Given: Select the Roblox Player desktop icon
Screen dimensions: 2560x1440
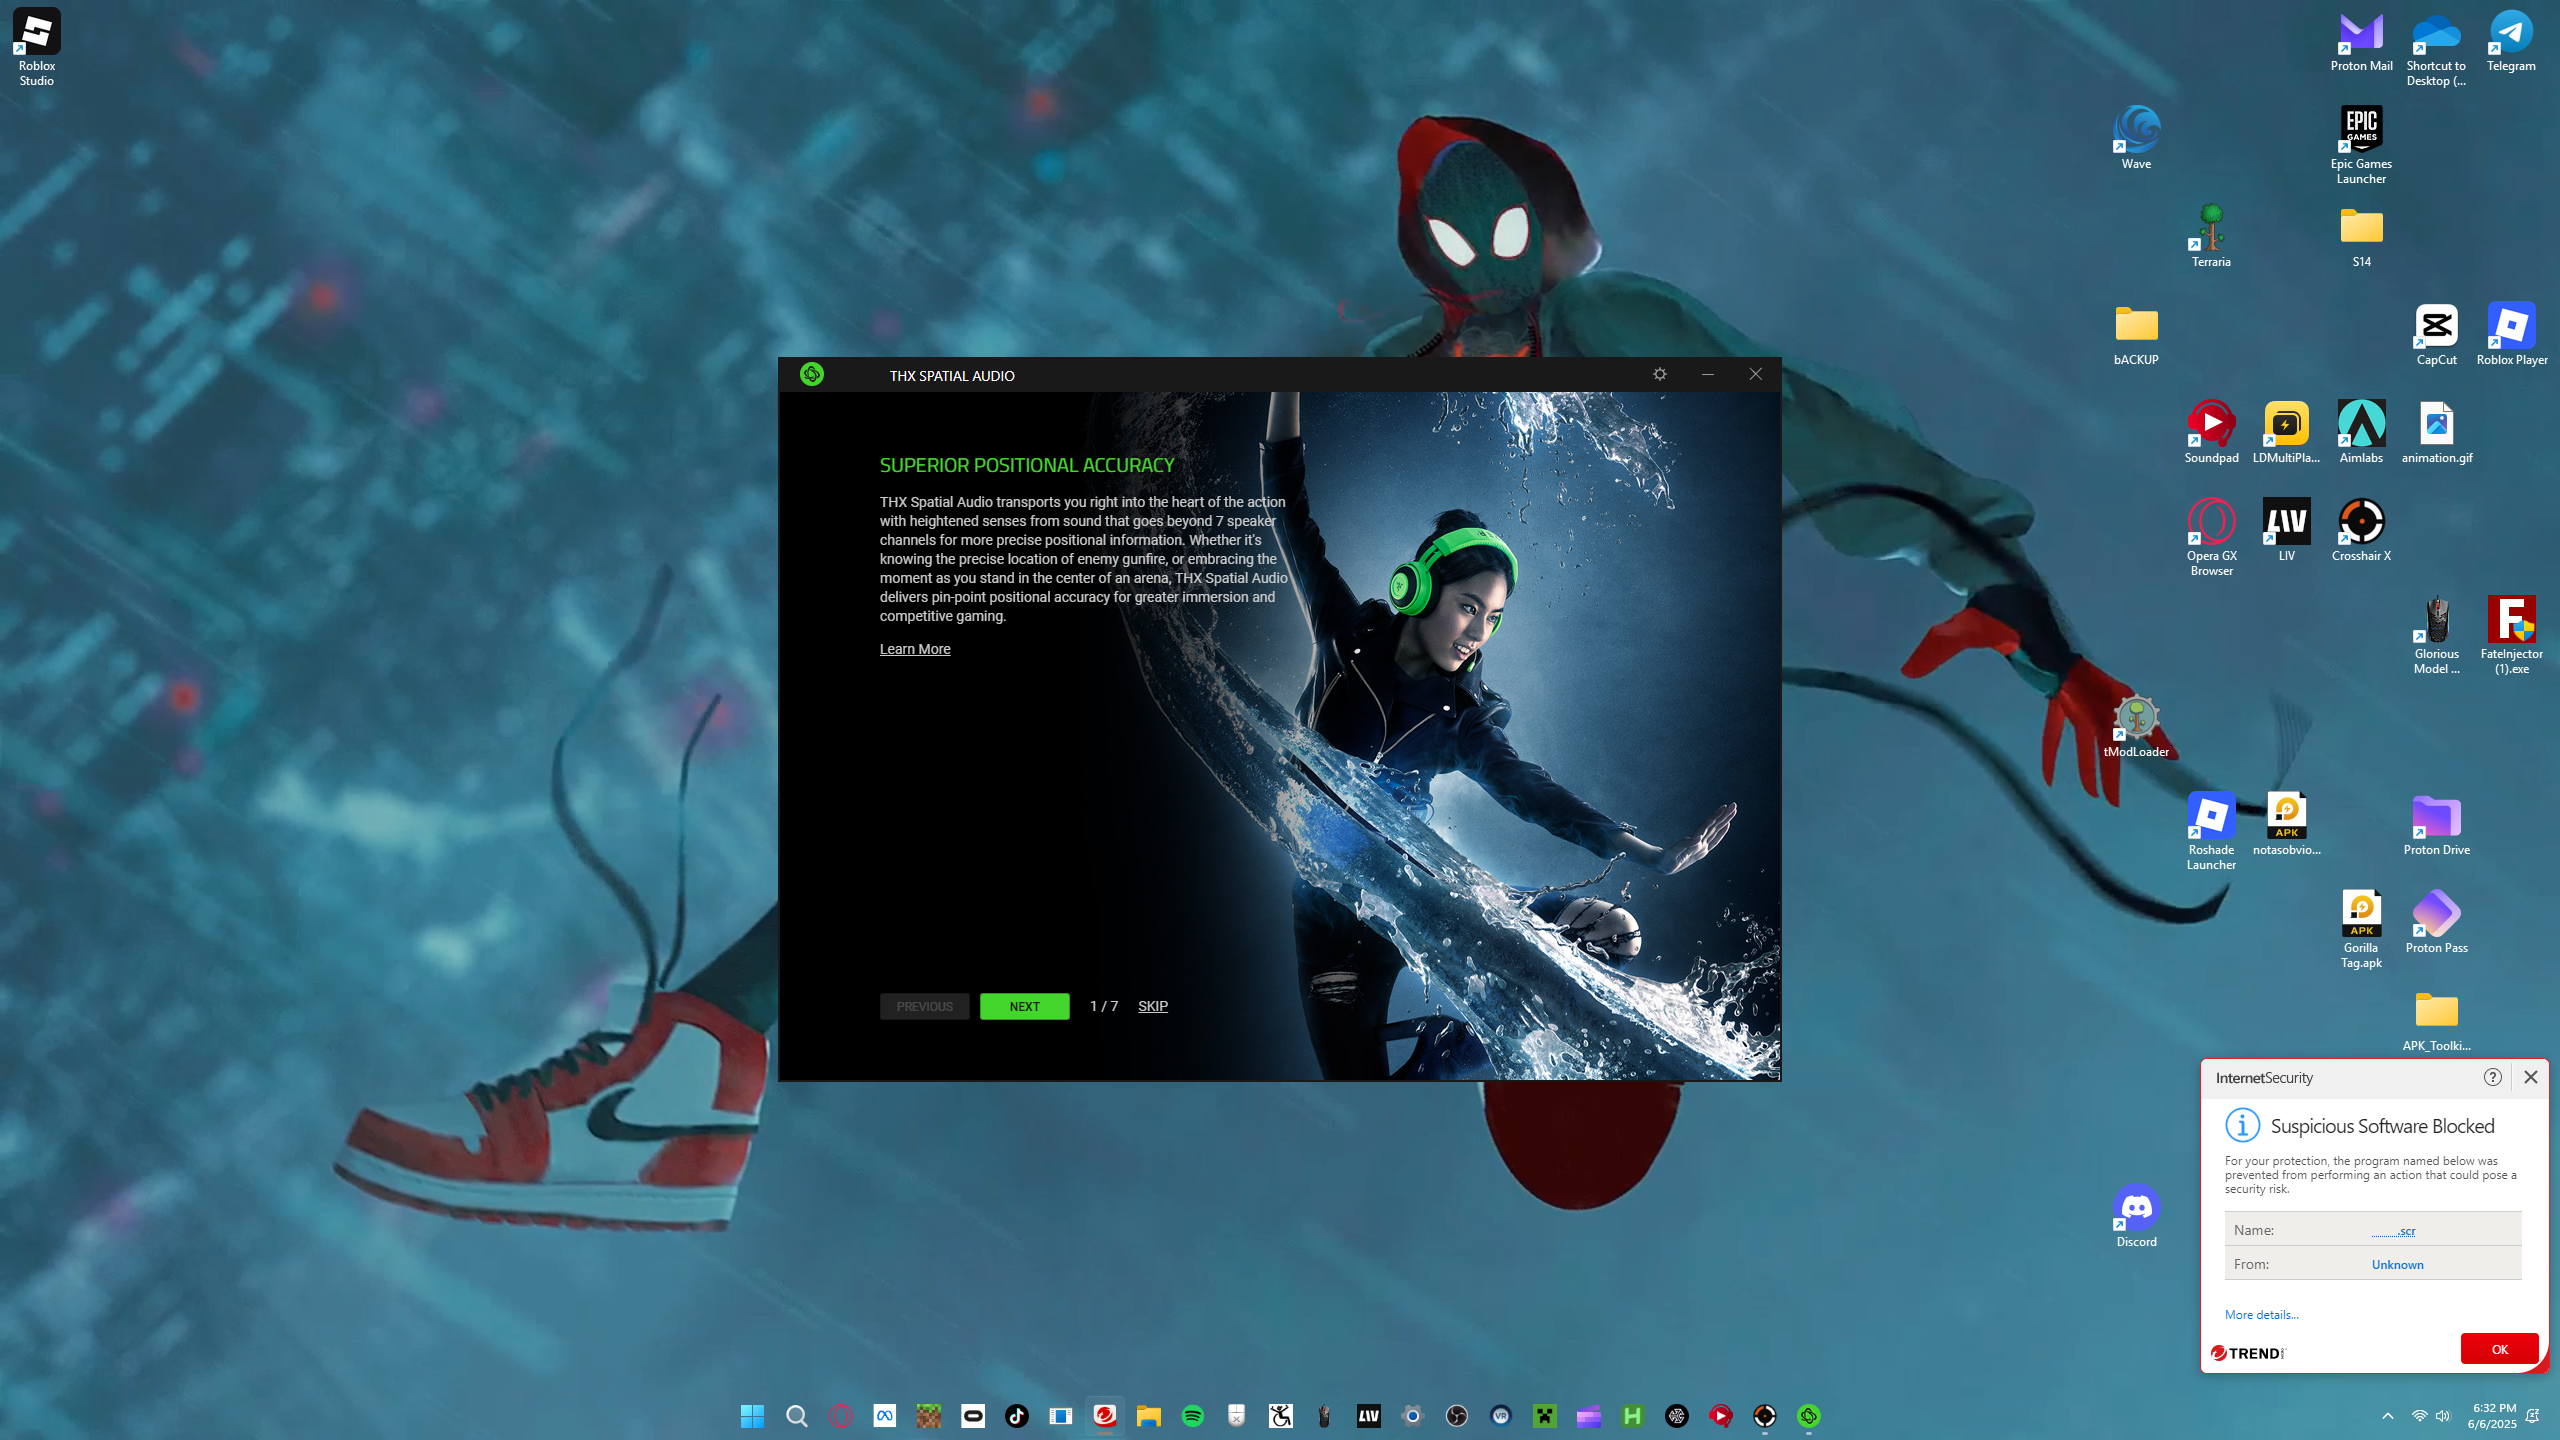Looking at the screenshot, I should pyautogui.click(x=2511, y=334).
